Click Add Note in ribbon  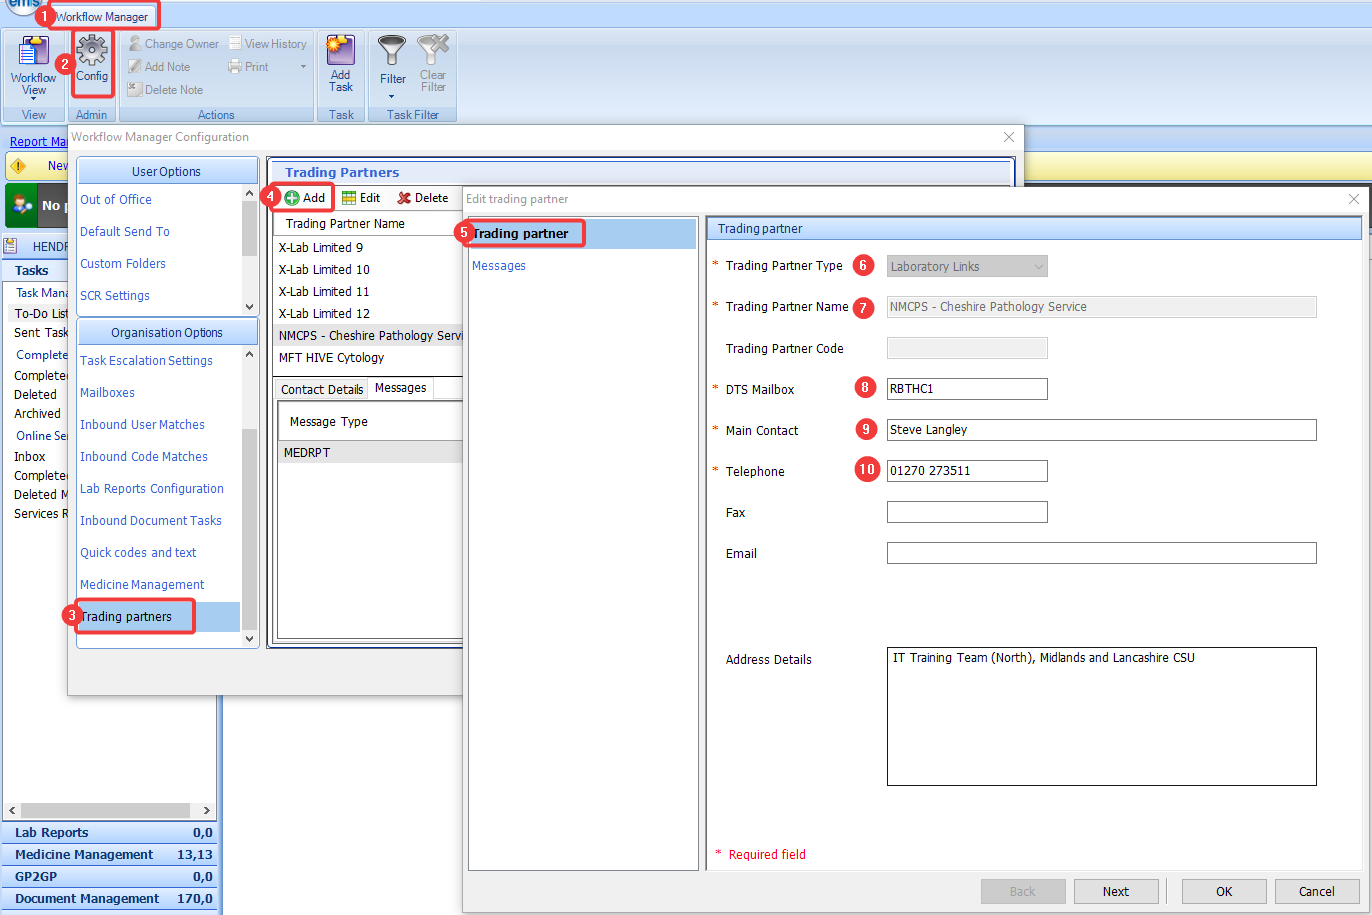159,67
